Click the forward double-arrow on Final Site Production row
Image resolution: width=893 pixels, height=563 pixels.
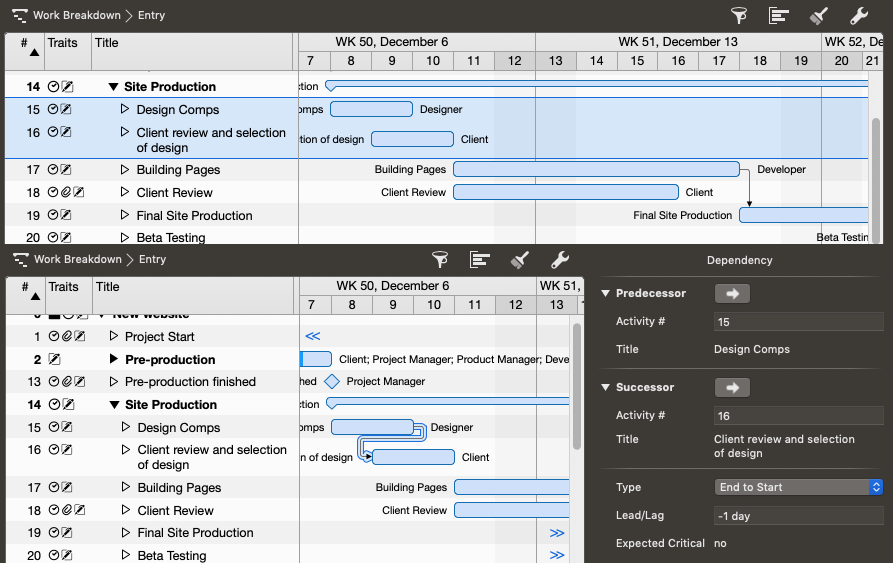coord(557,533)
